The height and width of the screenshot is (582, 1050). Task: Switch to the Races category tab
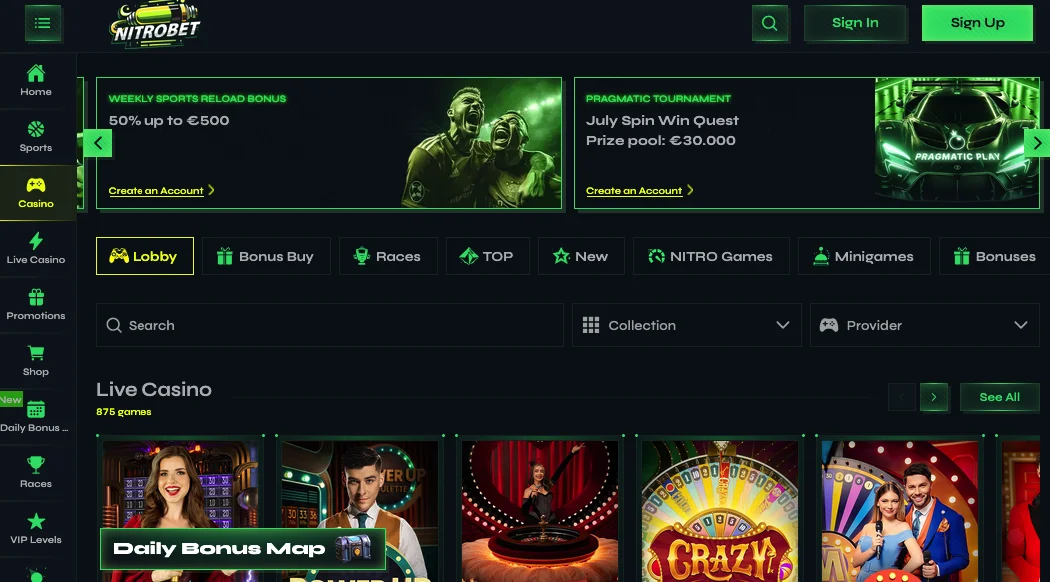point(388,256)
